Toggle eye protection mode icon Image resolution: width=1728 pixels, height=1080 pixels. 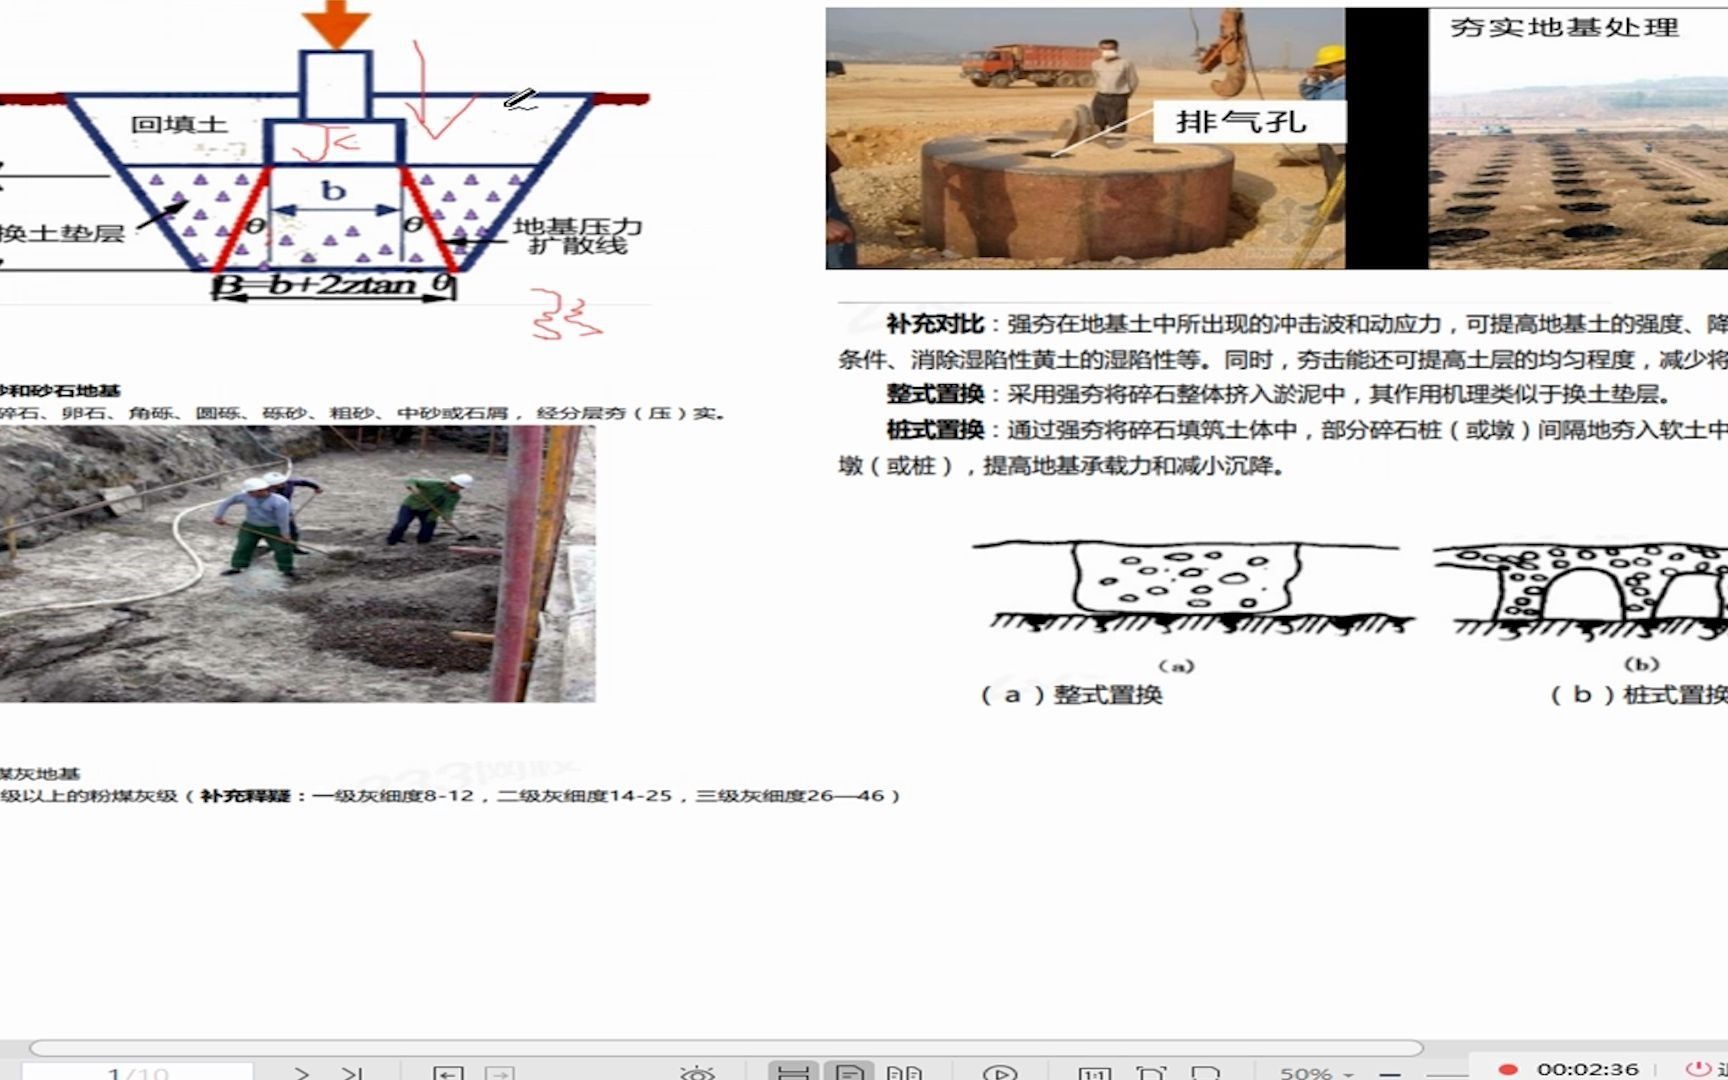pyautogui.click(x=697, y=1073)
